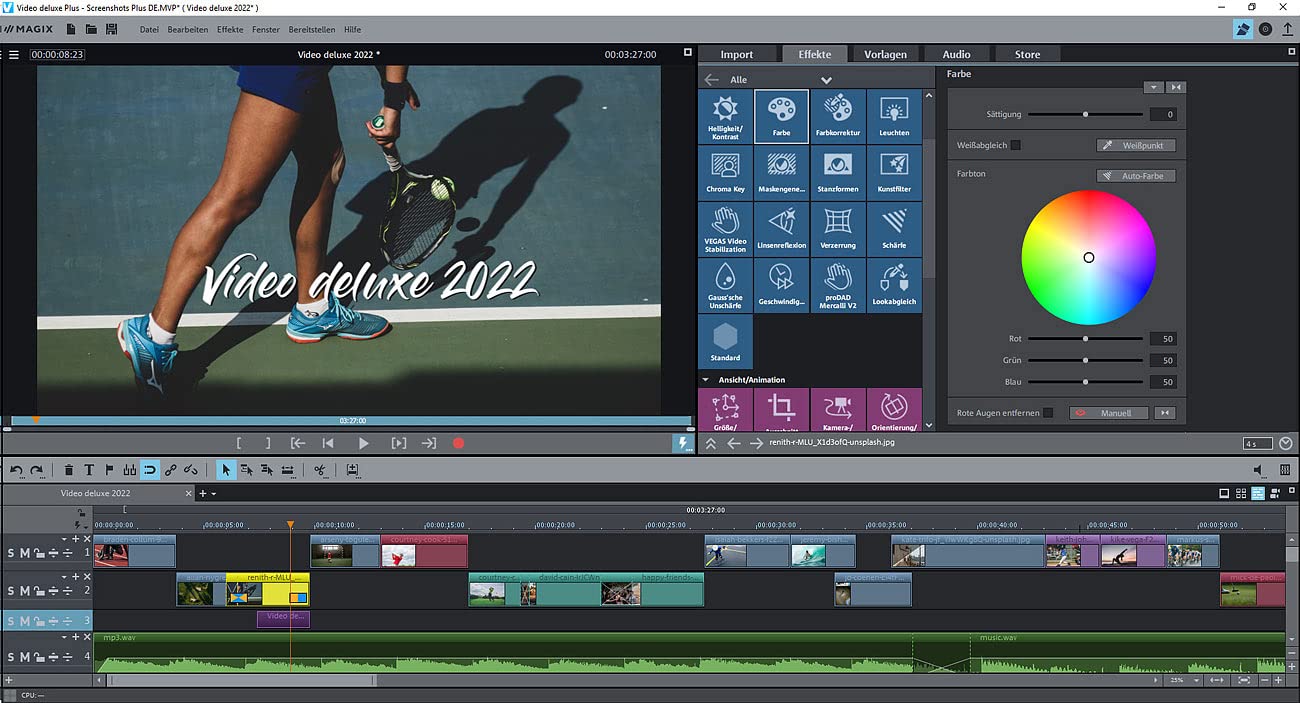
Task: Set a marker with the flag icon
Action: tap(109, 469)
